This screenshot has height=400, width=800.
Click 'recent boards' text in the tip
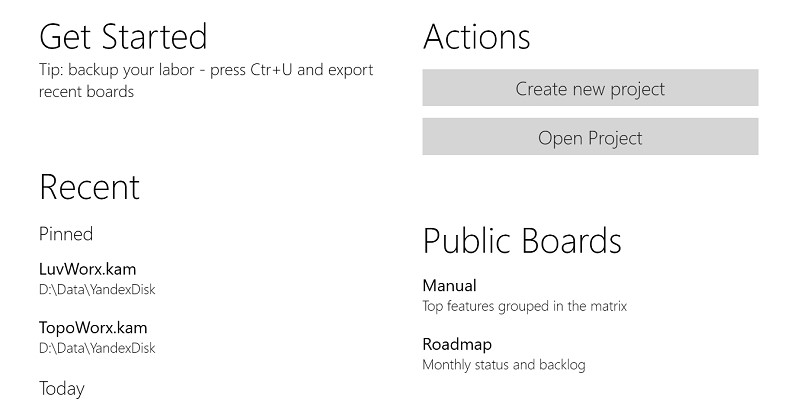pos(87,92)
